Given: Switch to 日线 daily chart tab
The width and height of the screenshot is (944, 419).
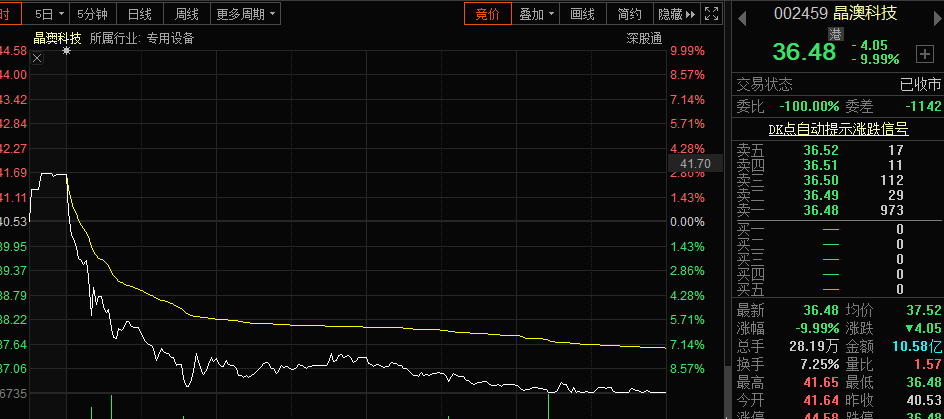Looking at the screenshot, I should [x=140, y=14].
